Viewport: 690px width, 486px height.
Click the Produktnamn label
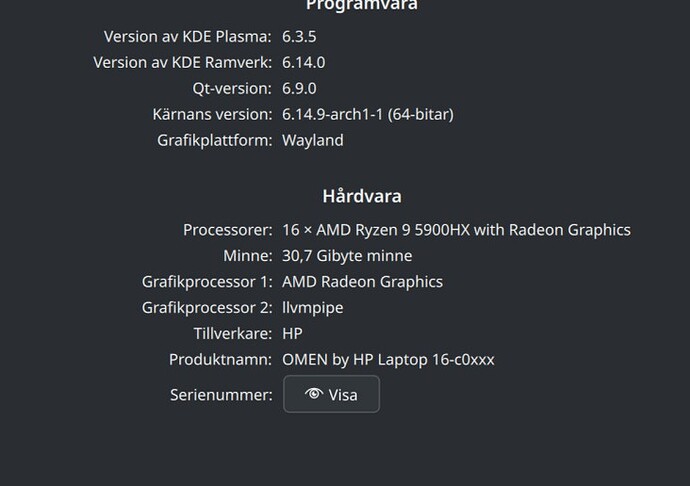tap(221, 360)
